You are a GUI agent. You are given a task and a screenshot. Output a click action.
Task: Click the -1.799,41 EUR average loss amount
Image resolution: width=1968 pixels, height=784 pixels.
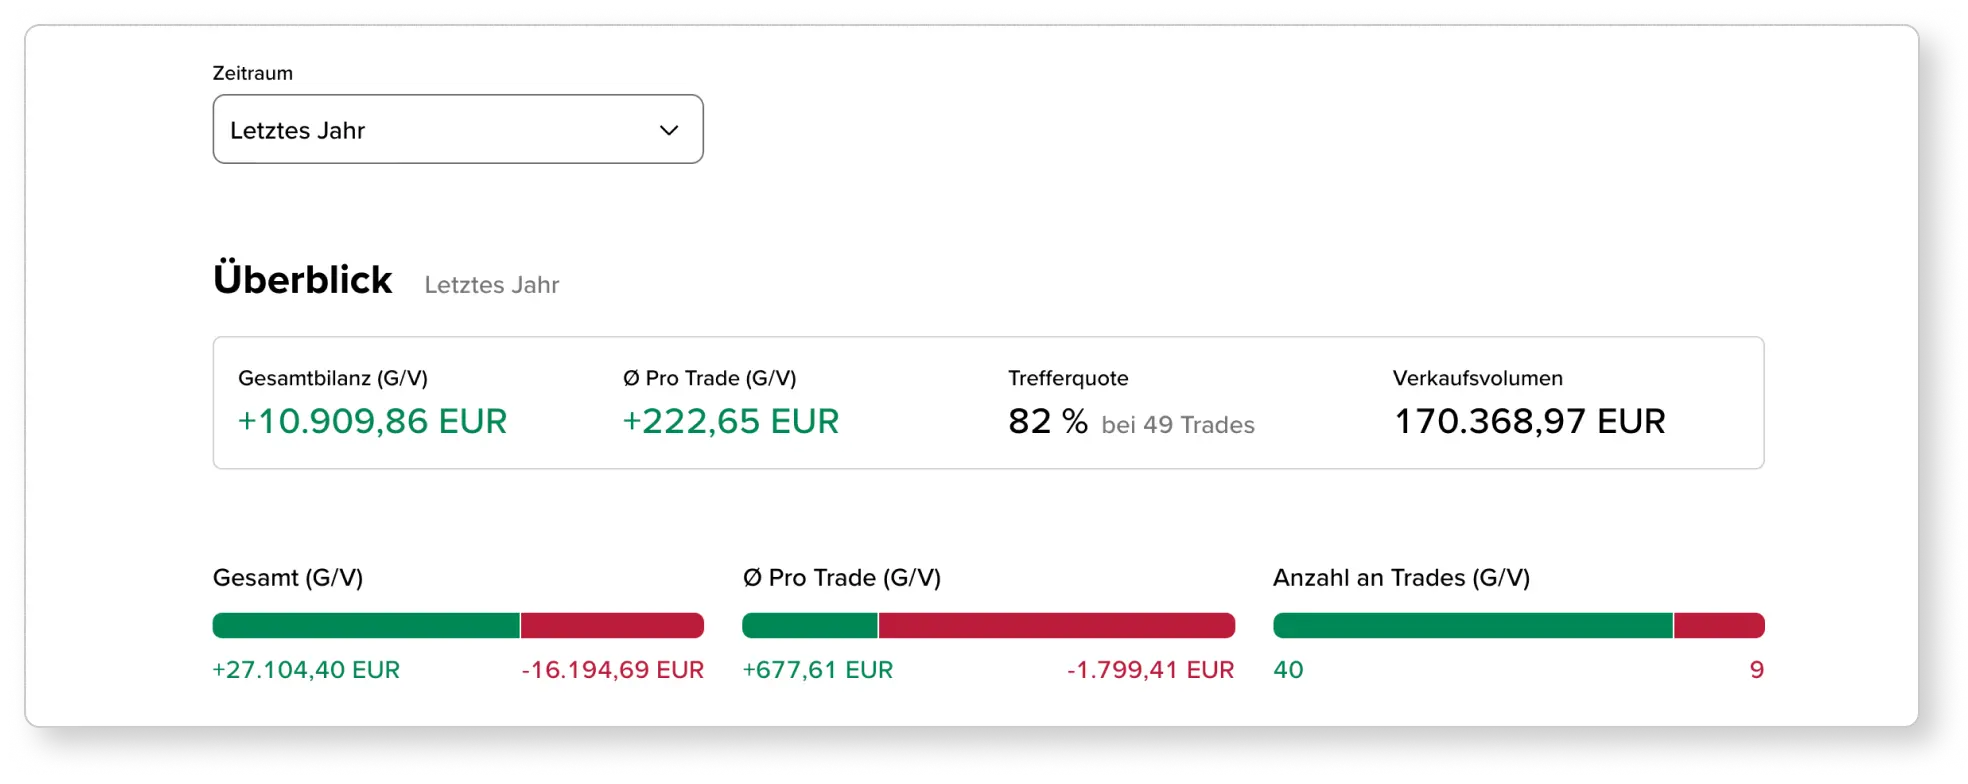[1150, 670]
